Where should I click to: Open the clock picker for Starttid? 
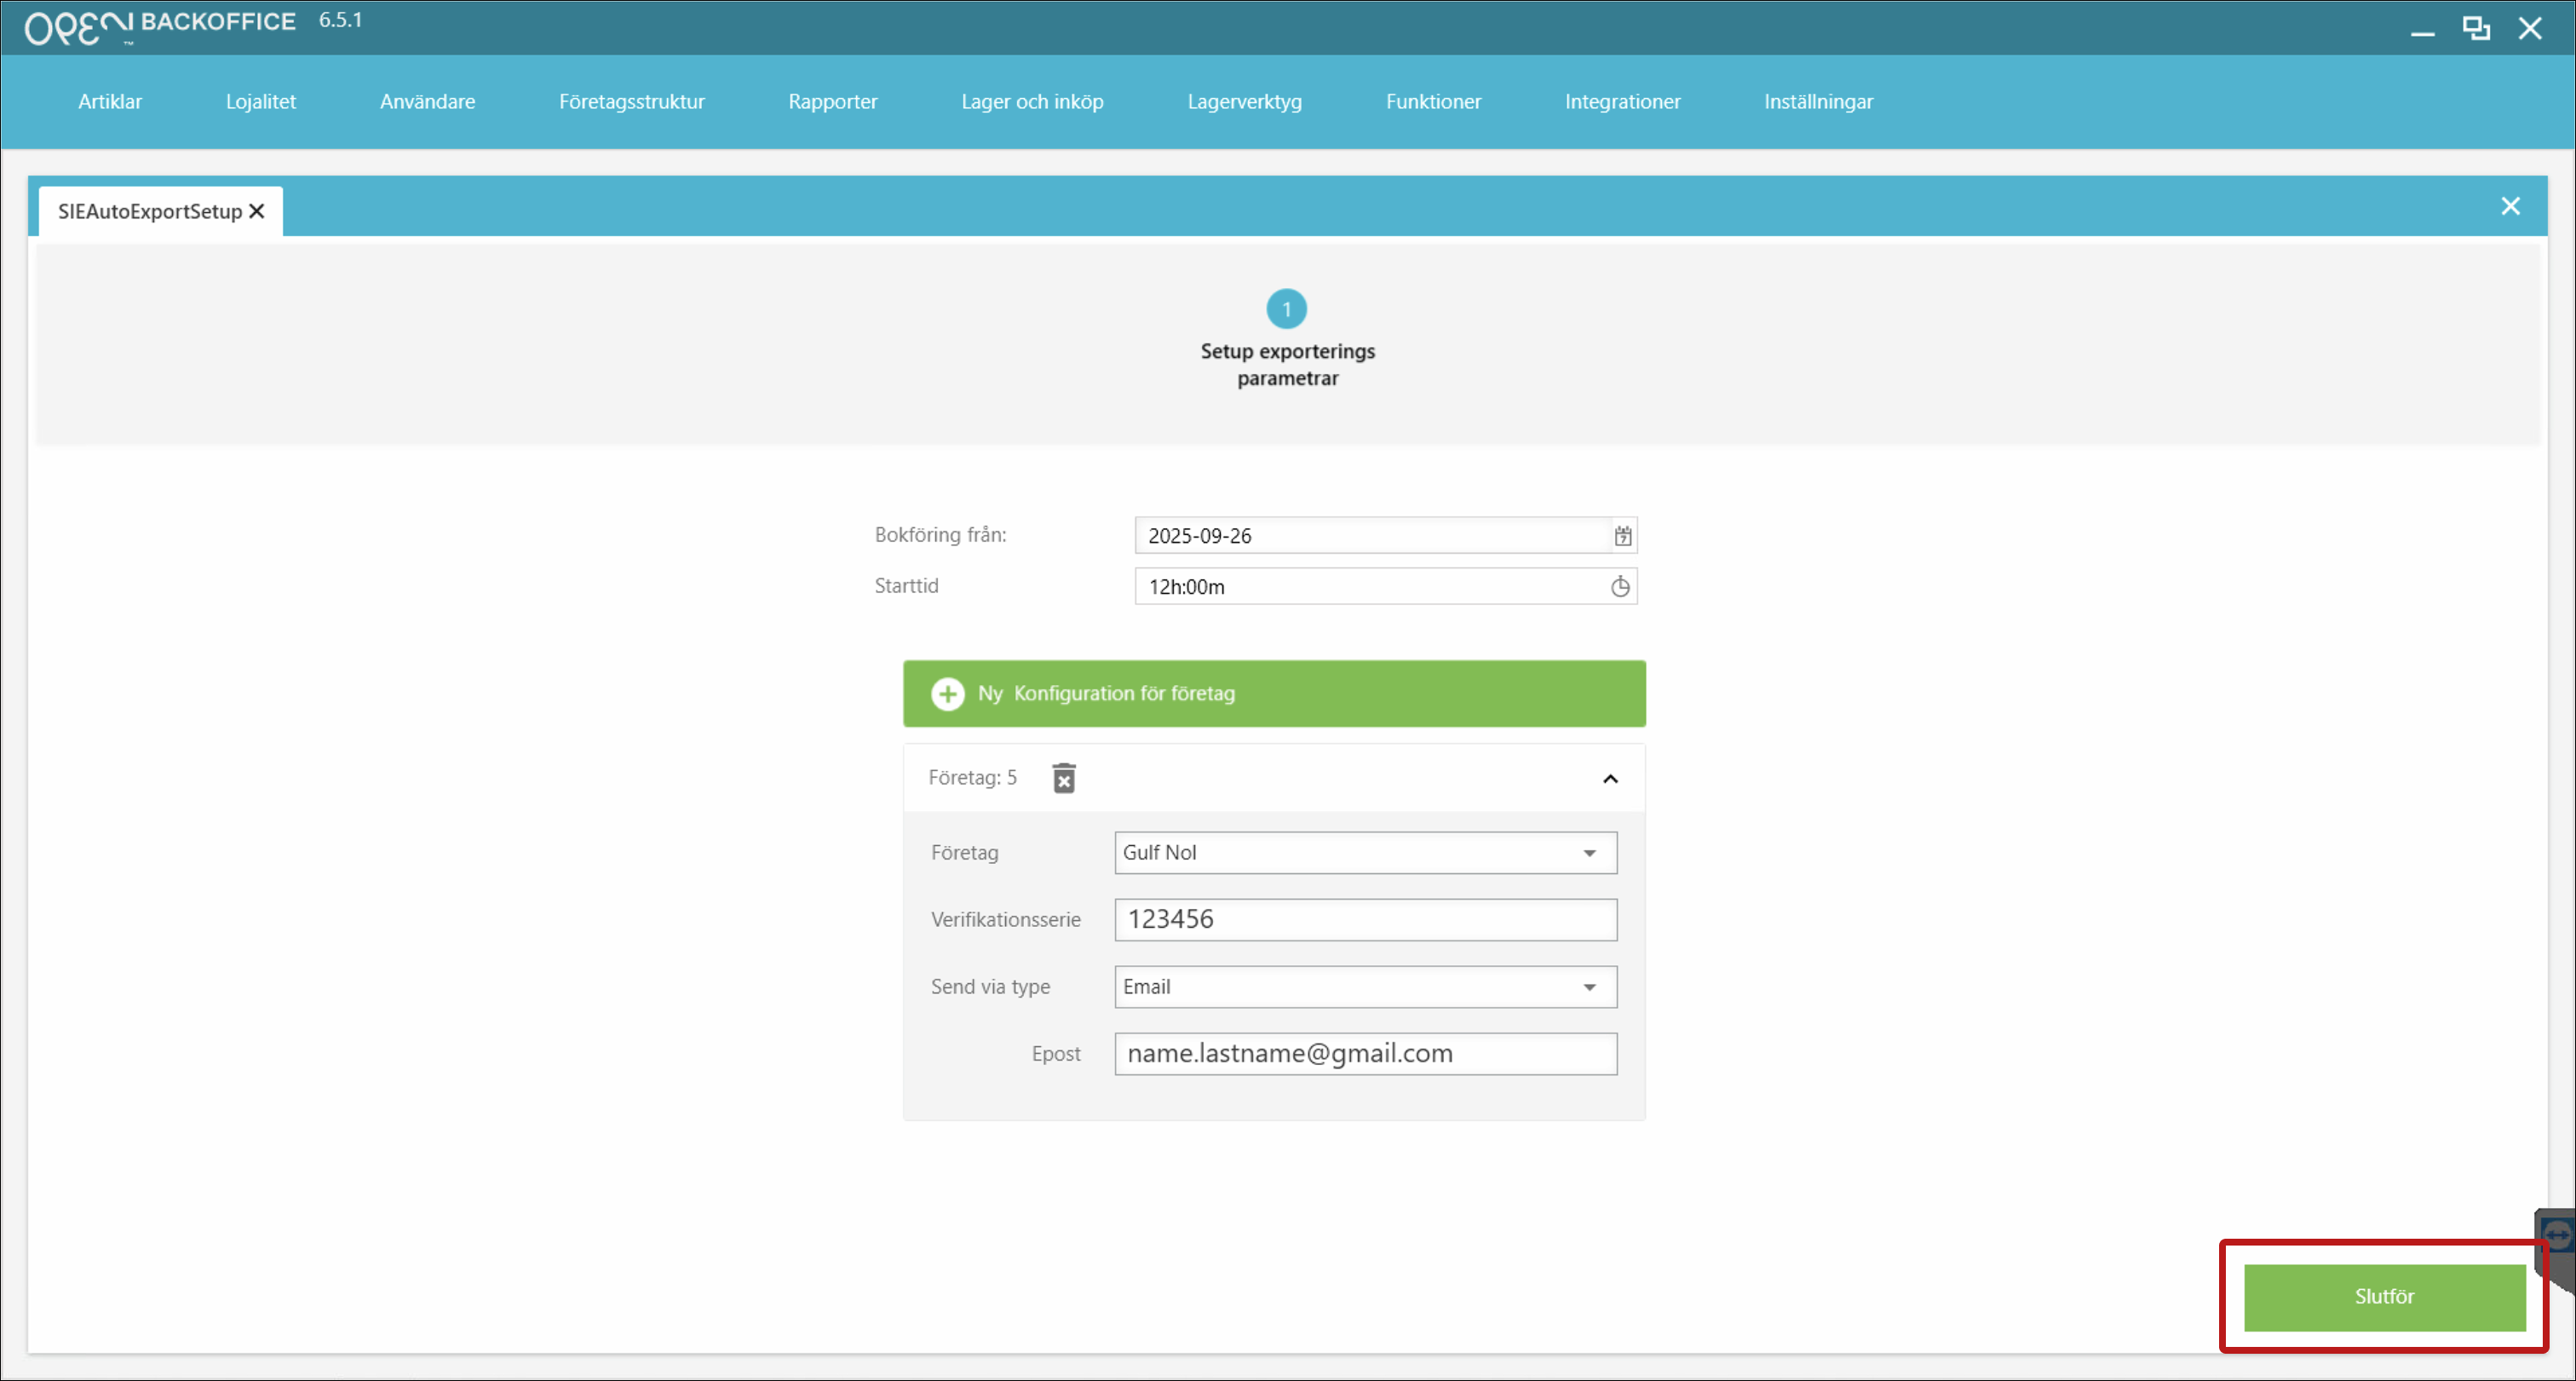click(x=1620, y=587)
